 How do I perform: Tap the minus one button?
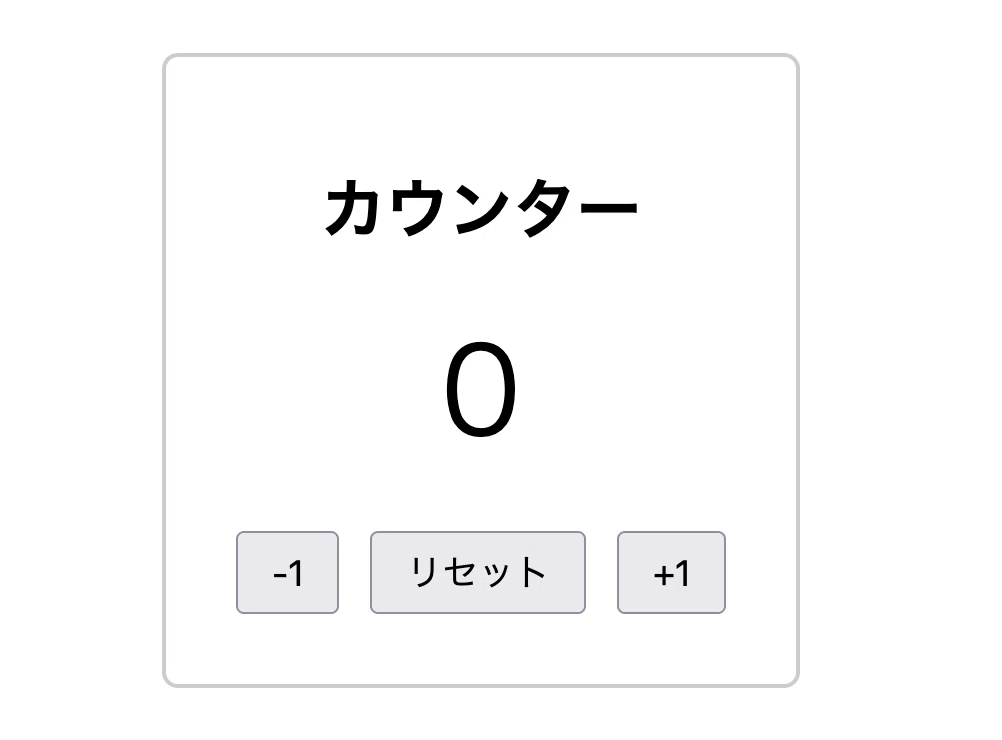288,573
